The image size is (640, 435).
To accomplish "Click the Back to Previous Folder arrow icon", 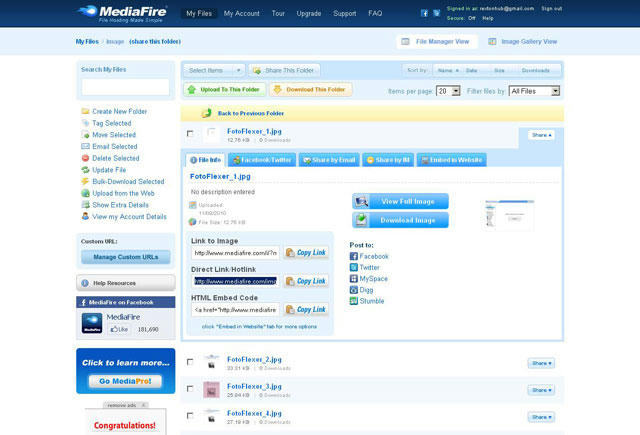I will pyautogui.click(x=207, y=113).
